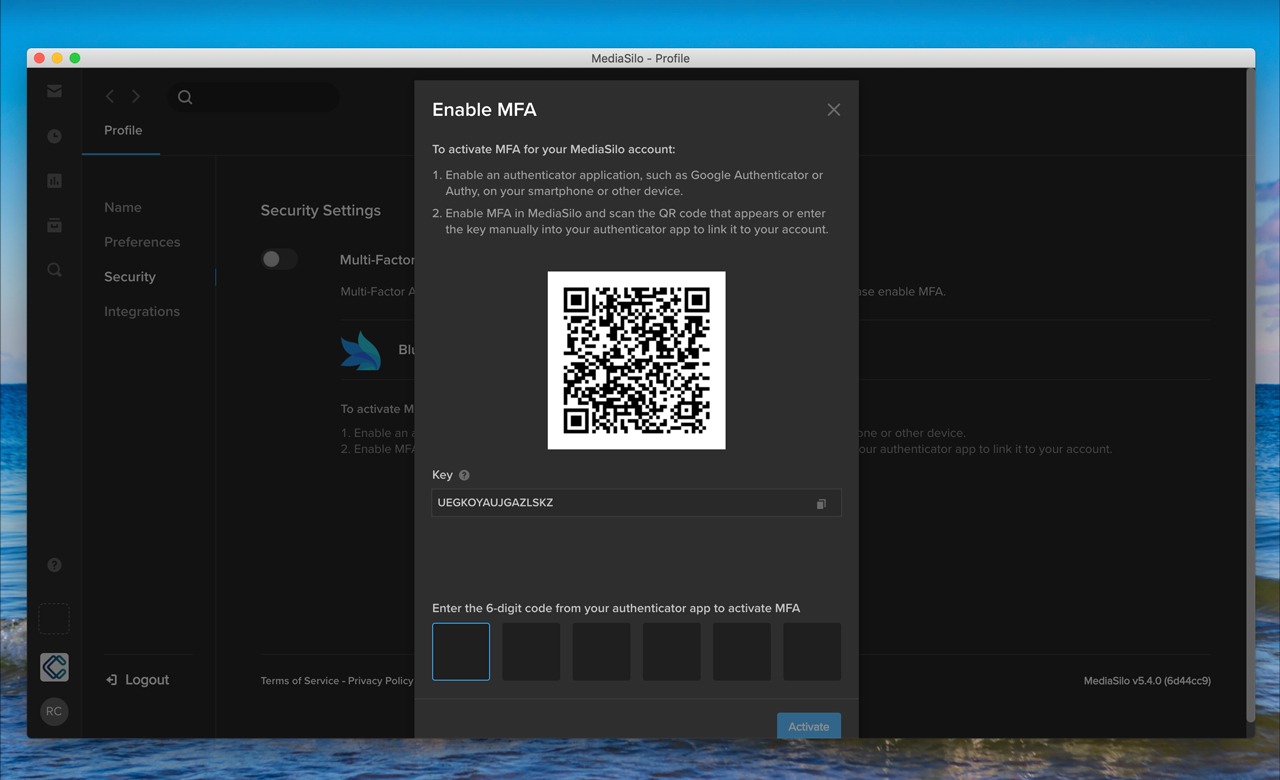Click the search field in top bar
This screenshot has height=780, width=1280.
(x=253, y=97)
